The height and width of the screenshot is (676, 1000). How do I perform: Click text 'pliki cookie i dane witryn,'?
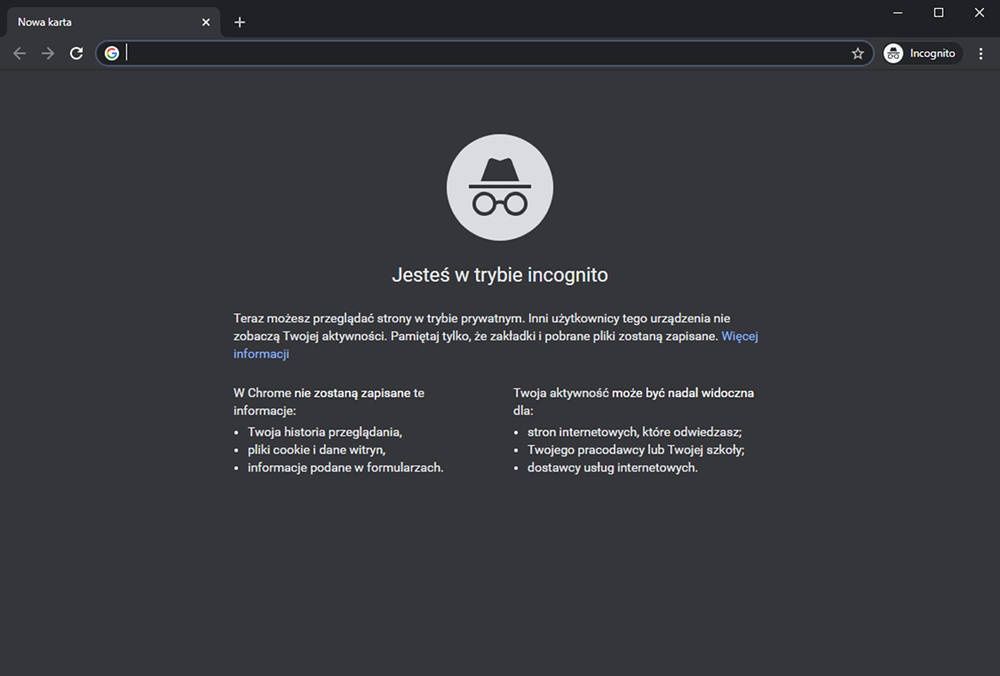[x=316, y=450]
